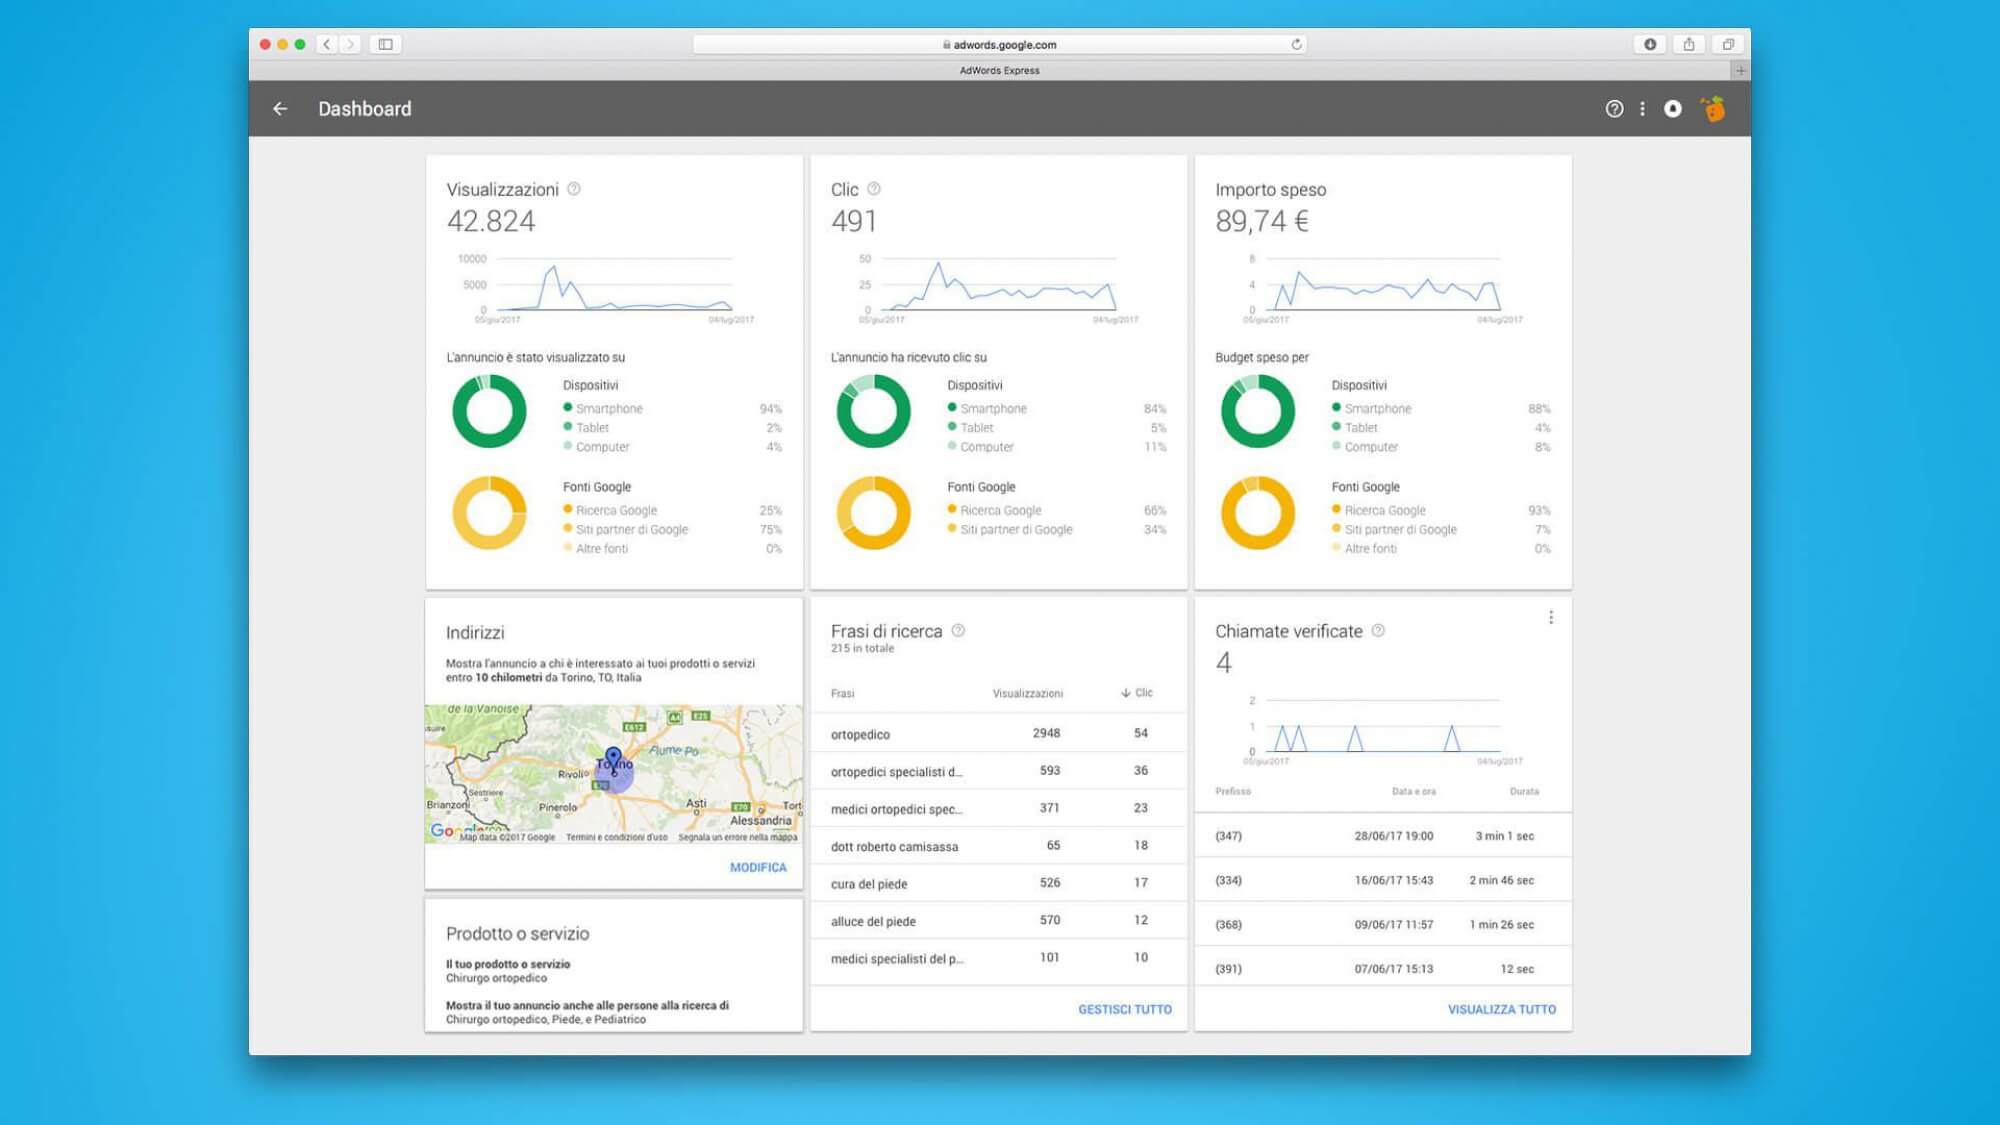Click the help icon next to Frasi di ricerca
Image resolution: width=2000 pixels, height=1125 pixels.
(958, 631)
